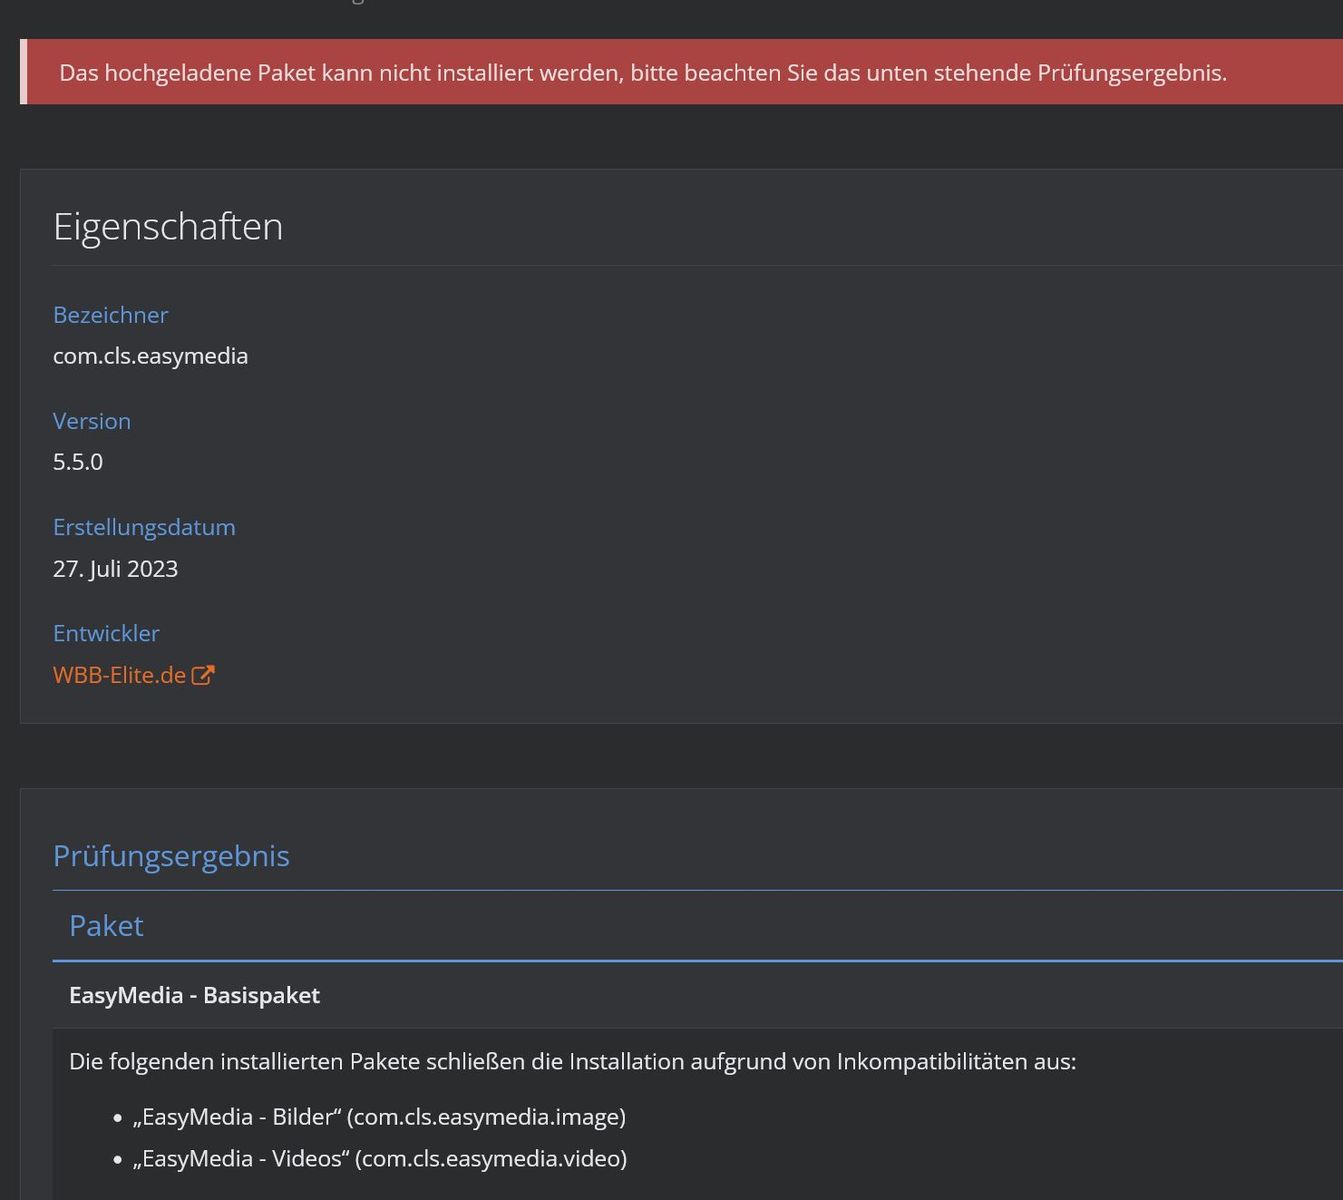Click the com.cls.easymedia identifier value
The image size is (1343, 1200).
click(150, 356)
